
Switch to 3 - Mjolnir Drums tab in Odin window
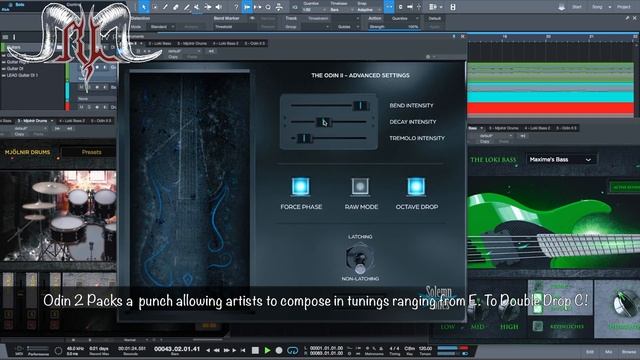point(192,43)
